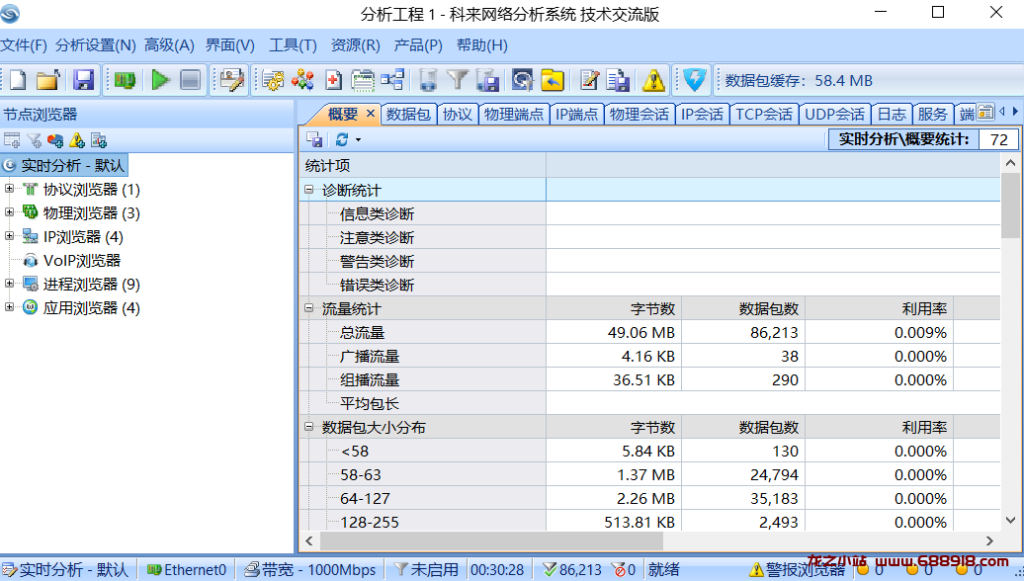
Task: Stop capture with the gray stop square
Action: click(190, 80)
